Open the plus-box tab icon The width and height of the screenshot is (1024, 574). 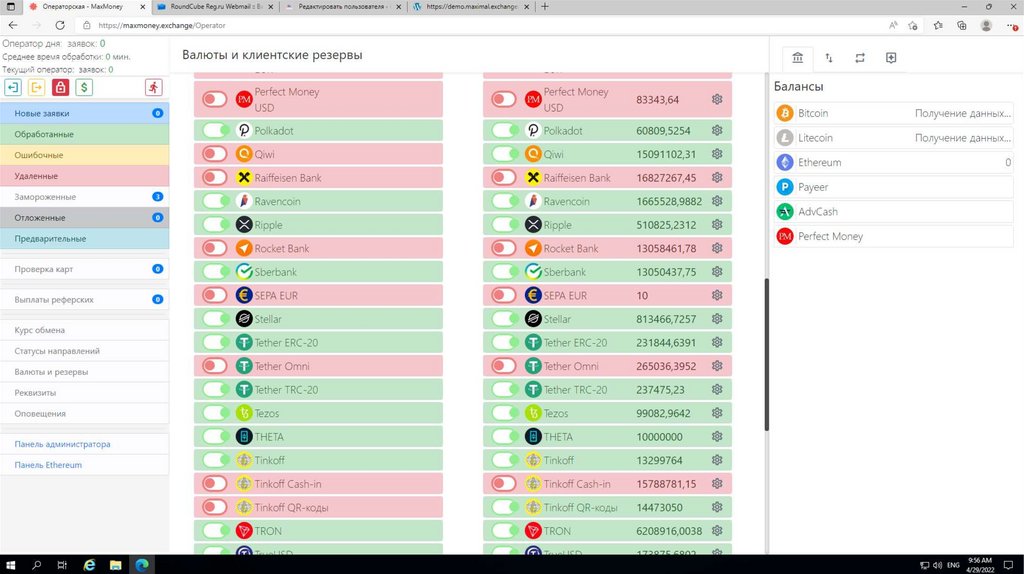(x=891, y=58)
